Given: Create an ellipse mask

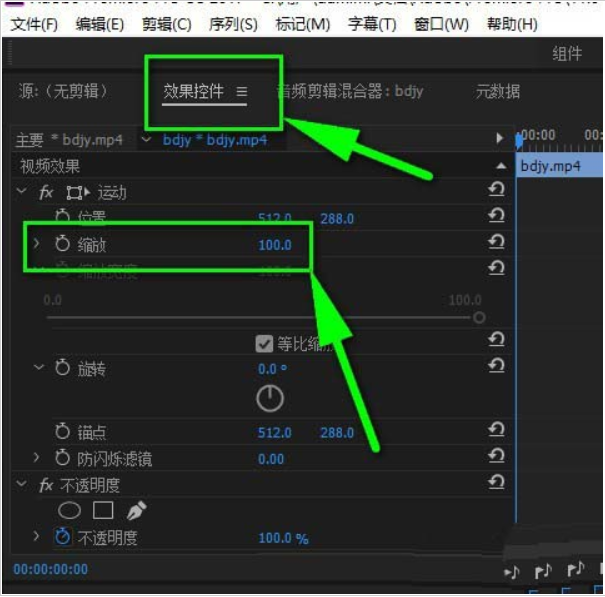Looking at the screenshot, I should tap(69, 511).
